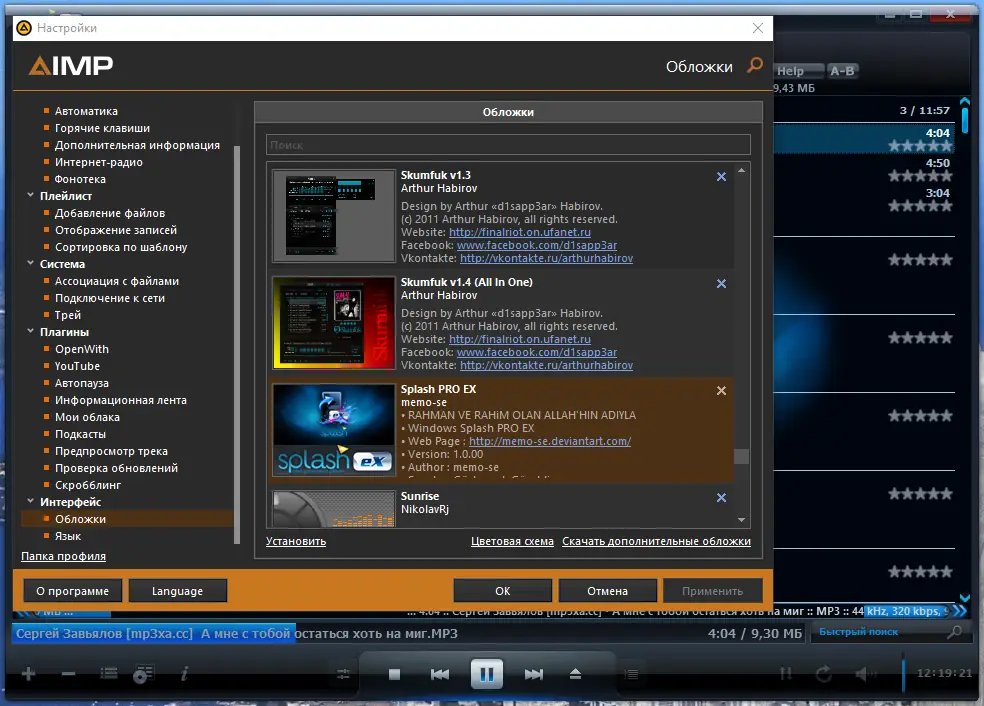Click the 12:19:21 clock display in player
This screenshot has width=984, height=706.
(x=944, y=673)
